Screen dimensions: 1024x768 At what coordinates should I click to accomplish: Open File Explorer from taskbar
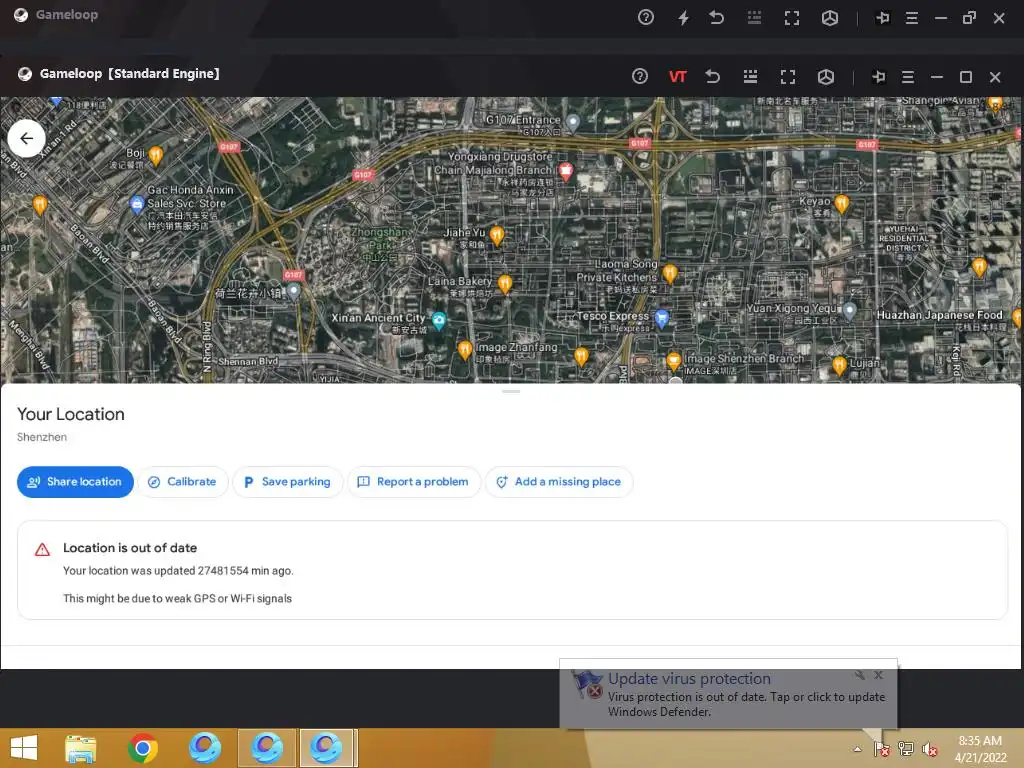point(81,749)
